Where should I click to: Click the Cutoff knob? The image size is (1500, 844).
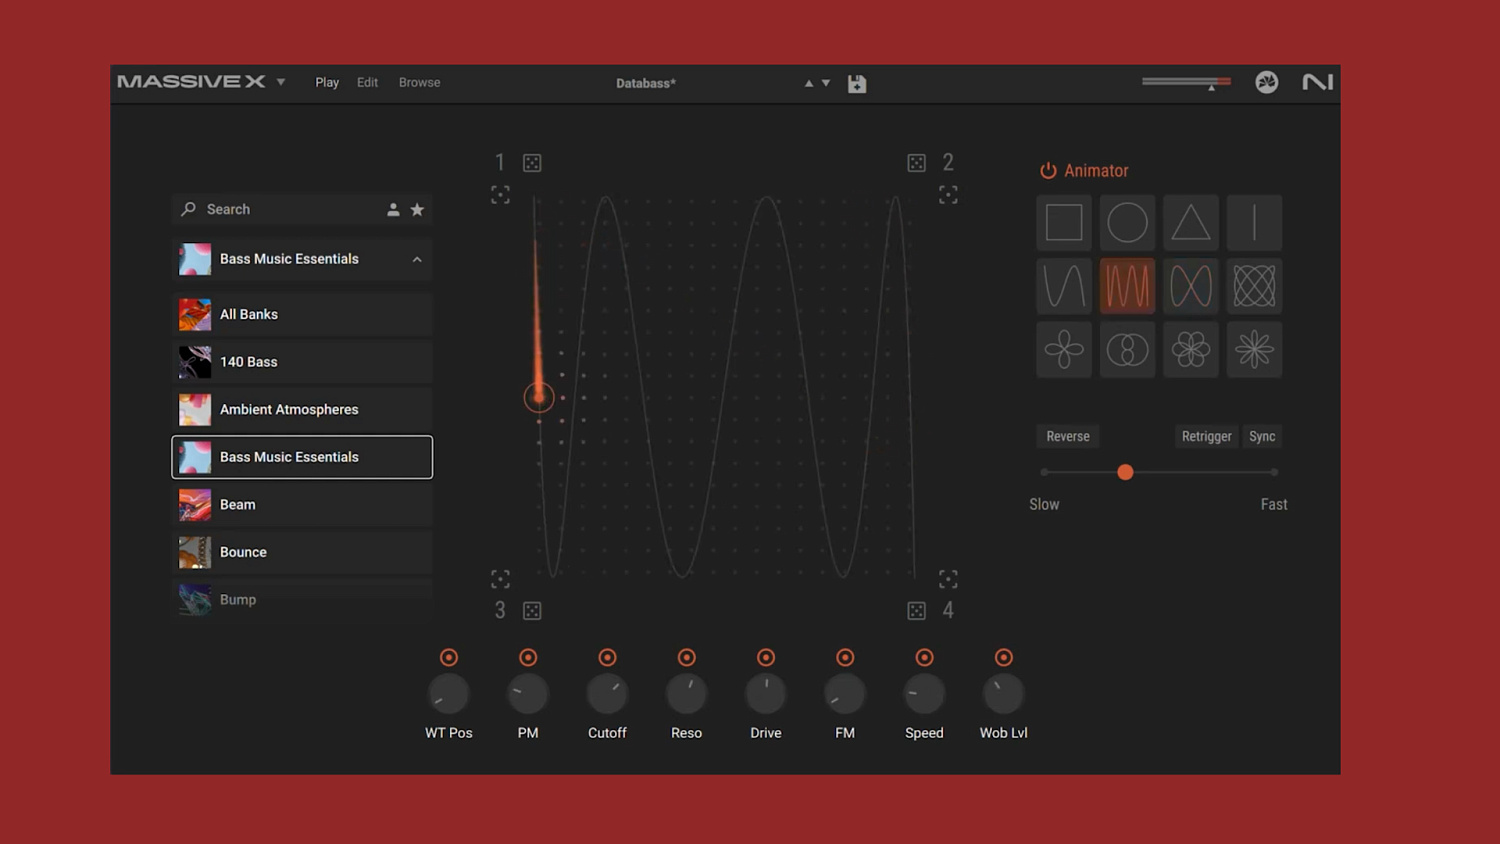tap(607, 694)
